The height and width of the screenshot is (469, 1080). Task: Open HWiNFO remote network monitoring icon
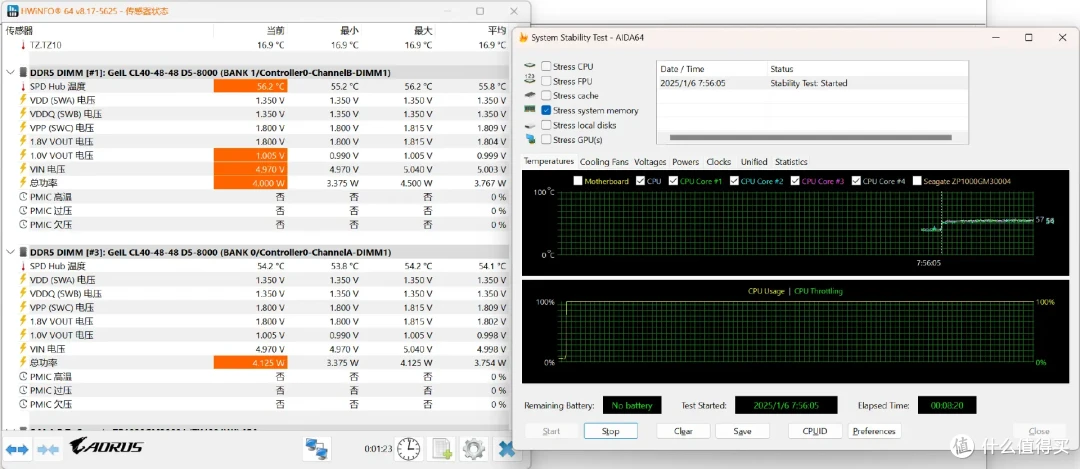click(317, 450)
